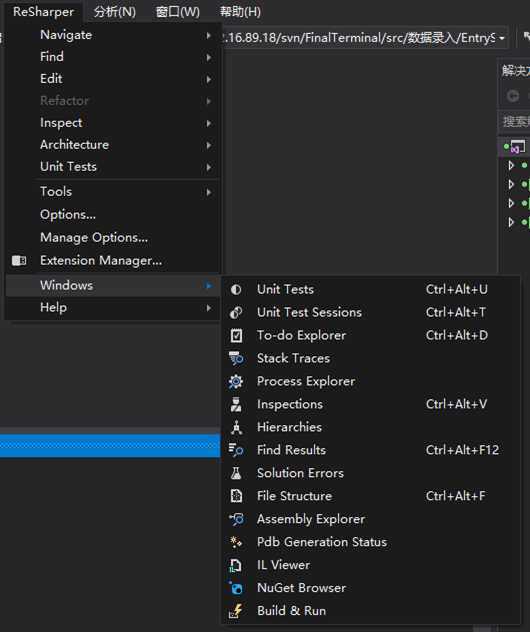Click the Inspections icon

click(236, 404)
